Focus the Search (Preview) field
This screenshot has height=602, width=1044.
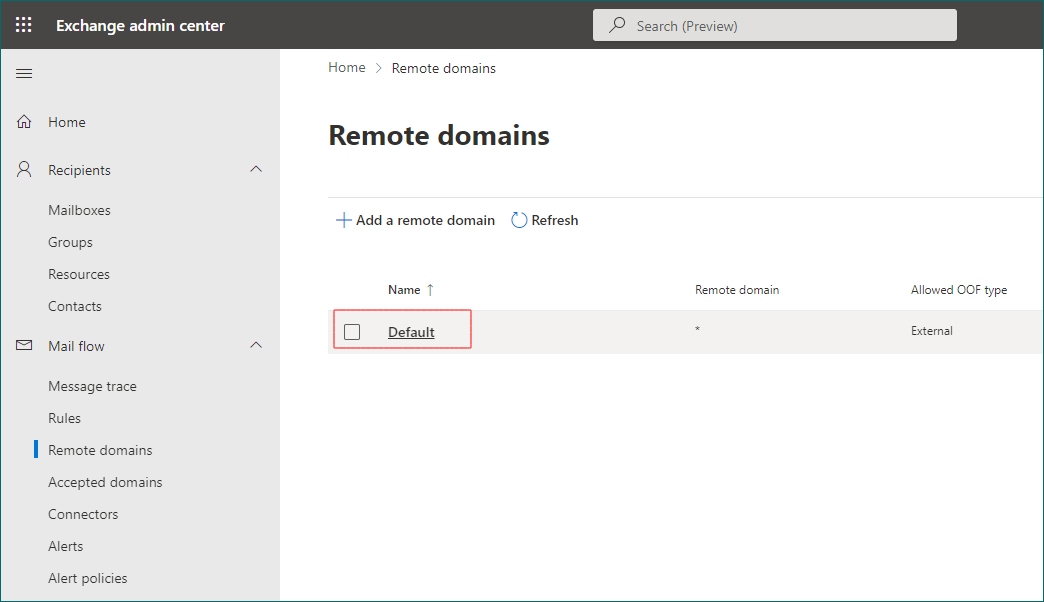(x=790, y=26)
